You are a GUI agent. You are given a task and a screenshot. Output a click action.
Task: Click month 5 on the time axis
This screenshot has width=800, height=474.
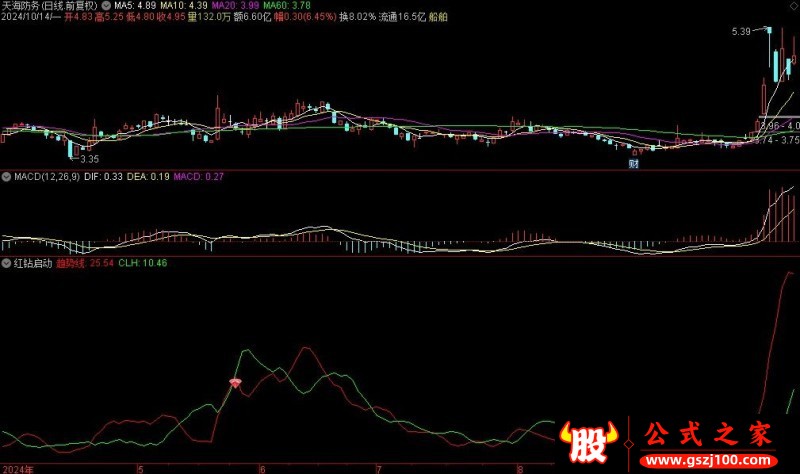[x=140, y=469]
